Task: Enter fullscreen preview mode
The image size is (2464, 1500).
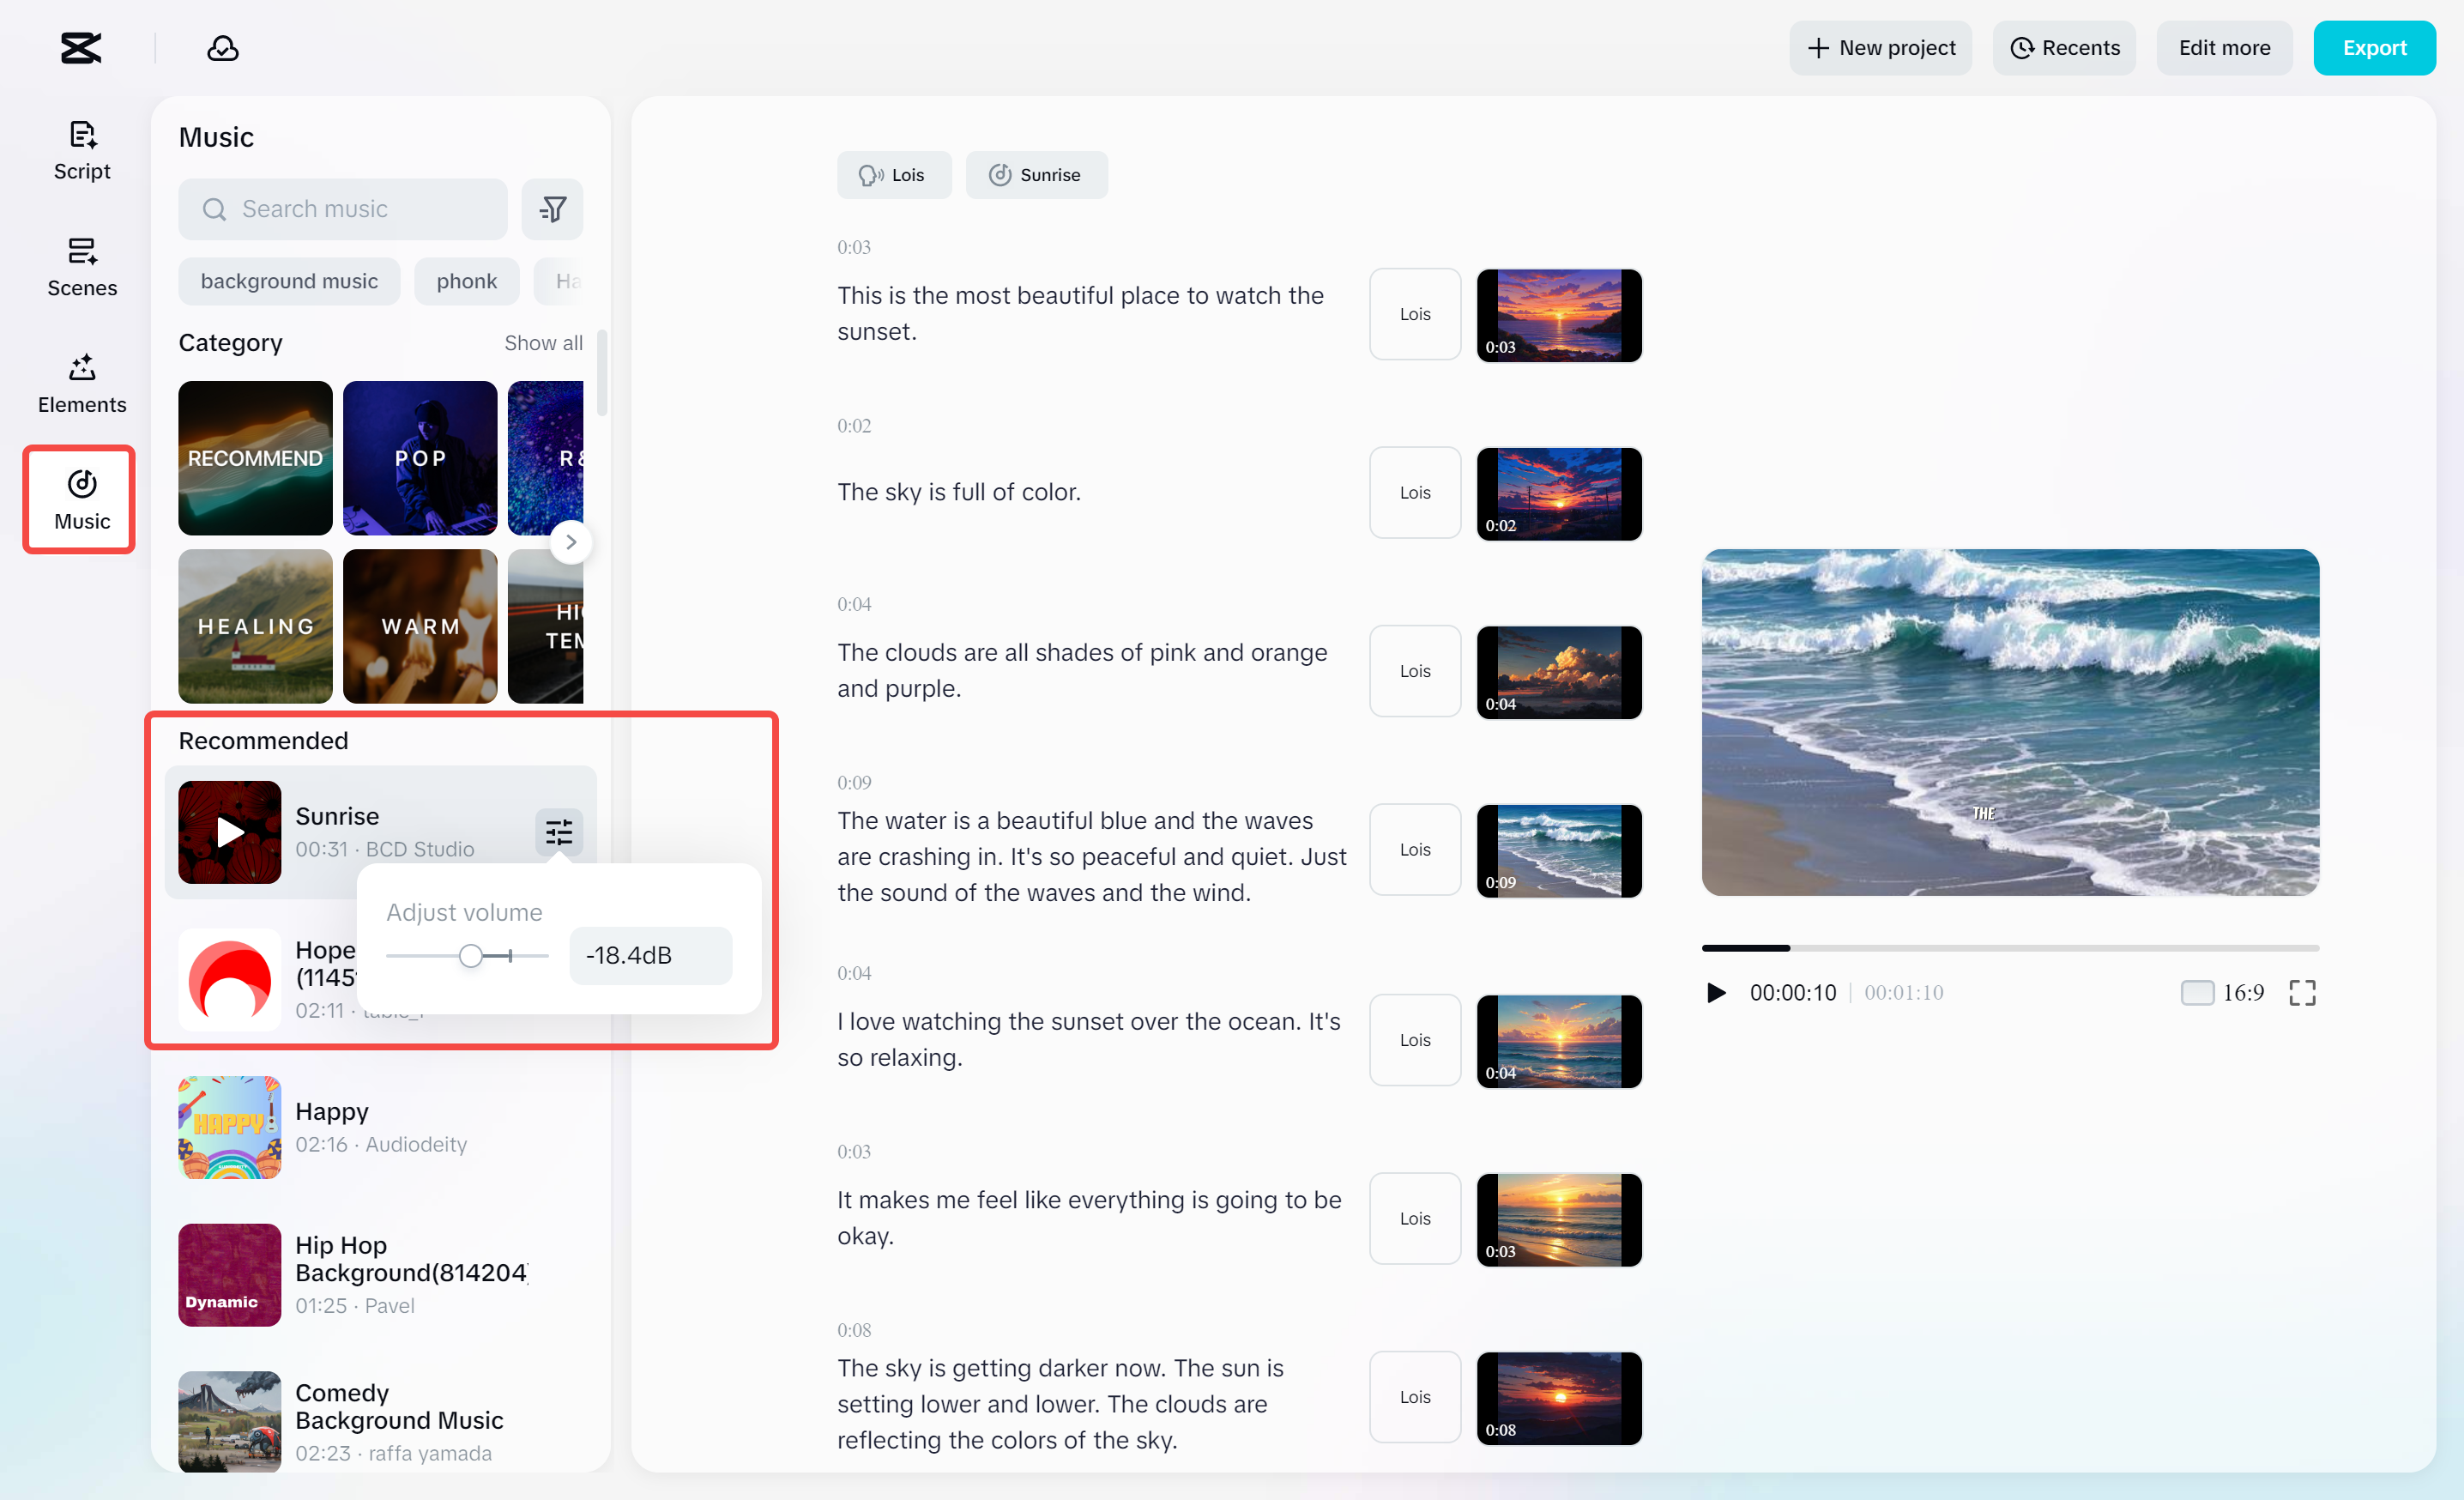Action: pos(2302,992)
